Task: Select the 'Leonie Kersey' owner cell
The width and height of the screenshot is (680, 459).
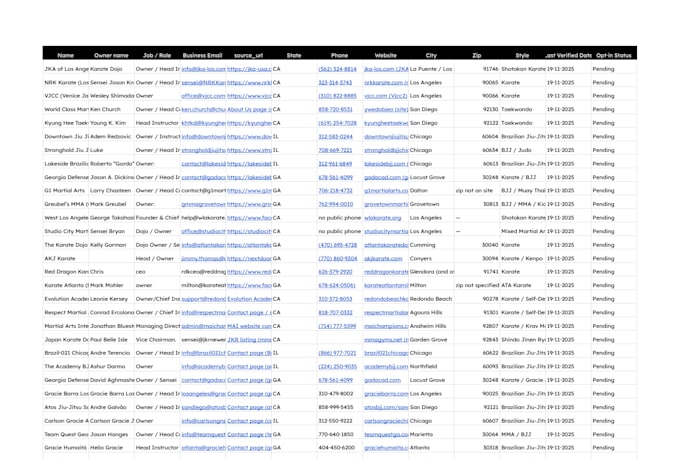Action: pyautogui.click(x=112, y=299)
